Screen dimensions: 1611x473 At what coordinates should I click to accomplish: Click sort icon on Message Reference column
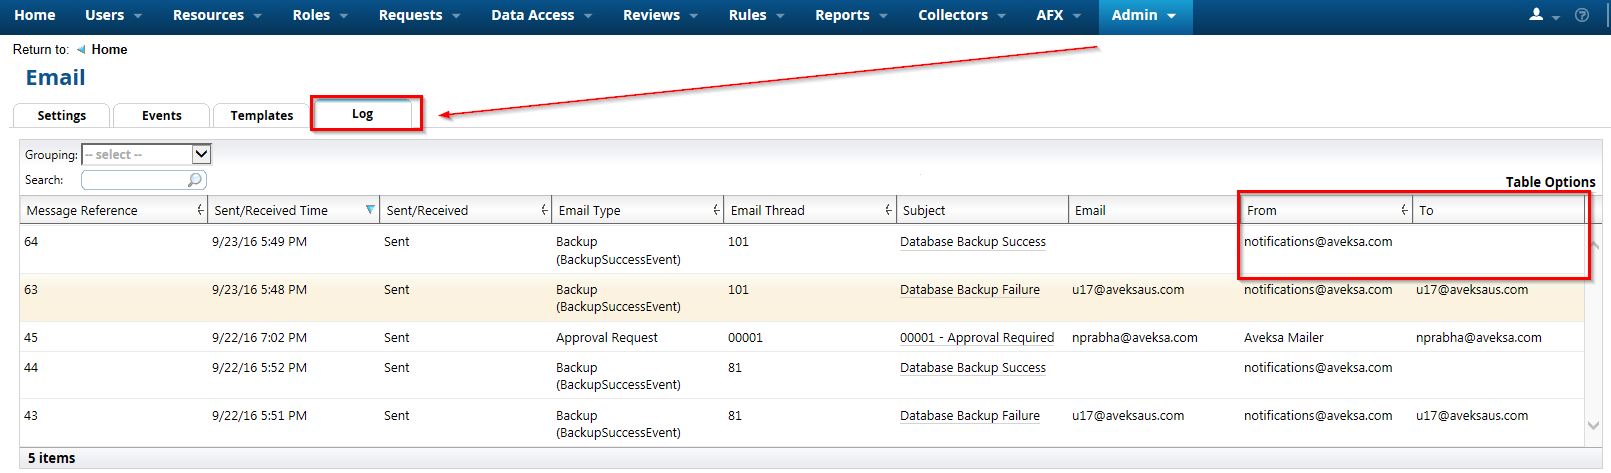point(200,210)
